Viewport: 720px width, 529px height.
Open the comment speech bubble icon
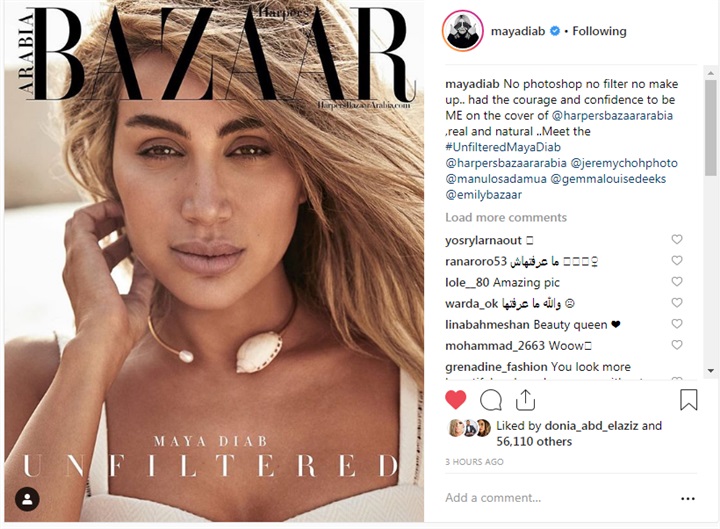(x=491, y=400)
